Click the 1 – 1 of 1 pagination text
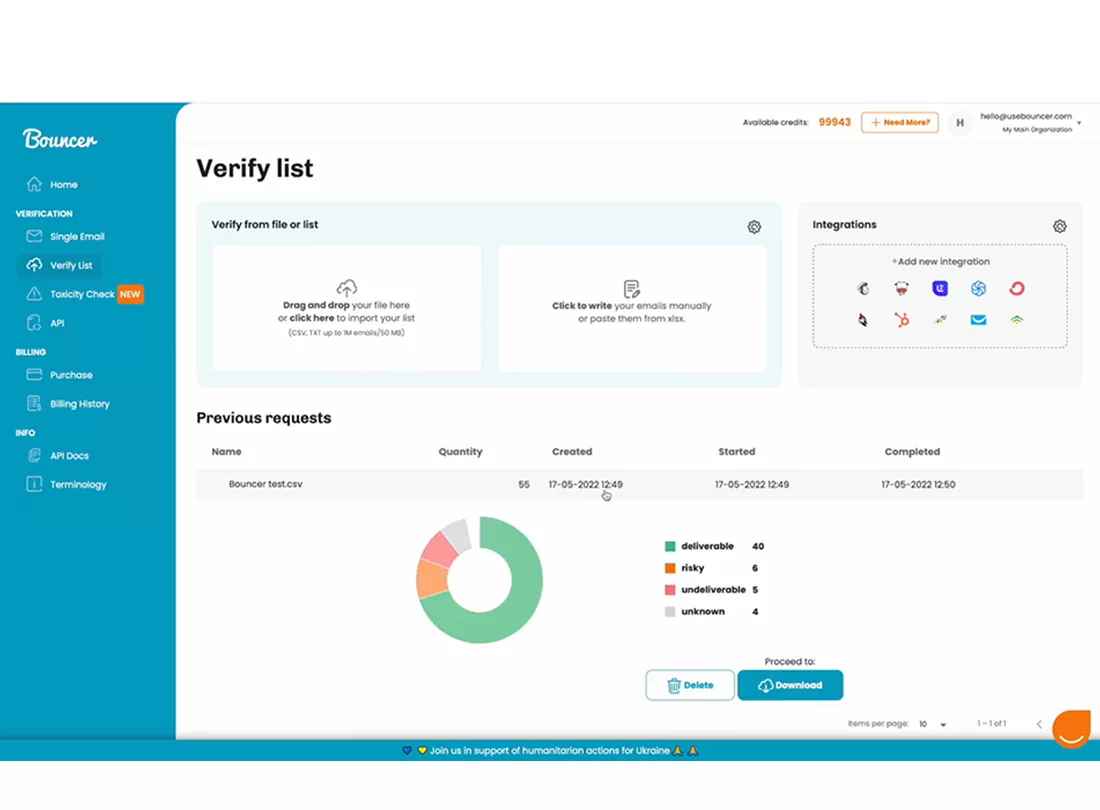The image size is (1100, 810). tap(991, 724)
